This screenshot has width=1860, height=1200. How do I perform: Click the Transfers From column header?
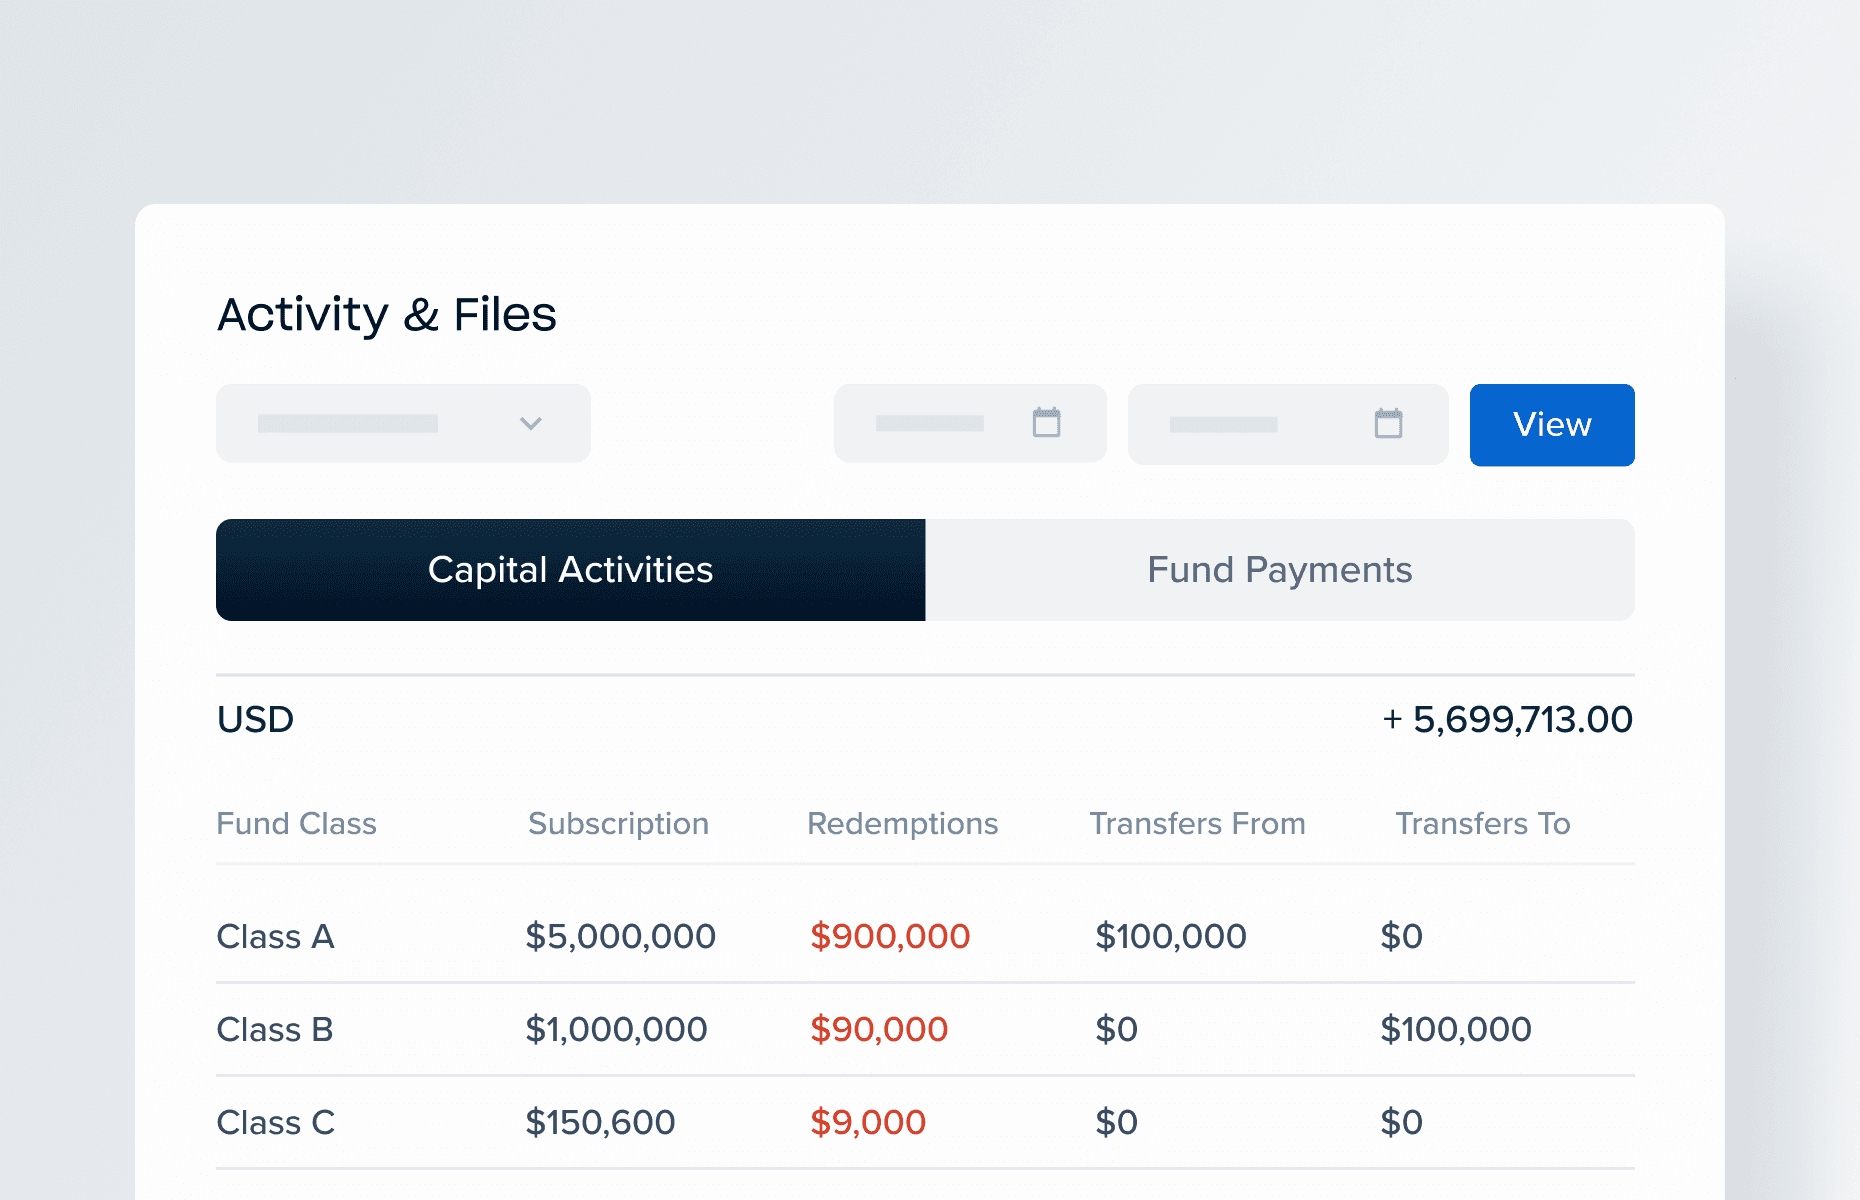coord(1197,823)
